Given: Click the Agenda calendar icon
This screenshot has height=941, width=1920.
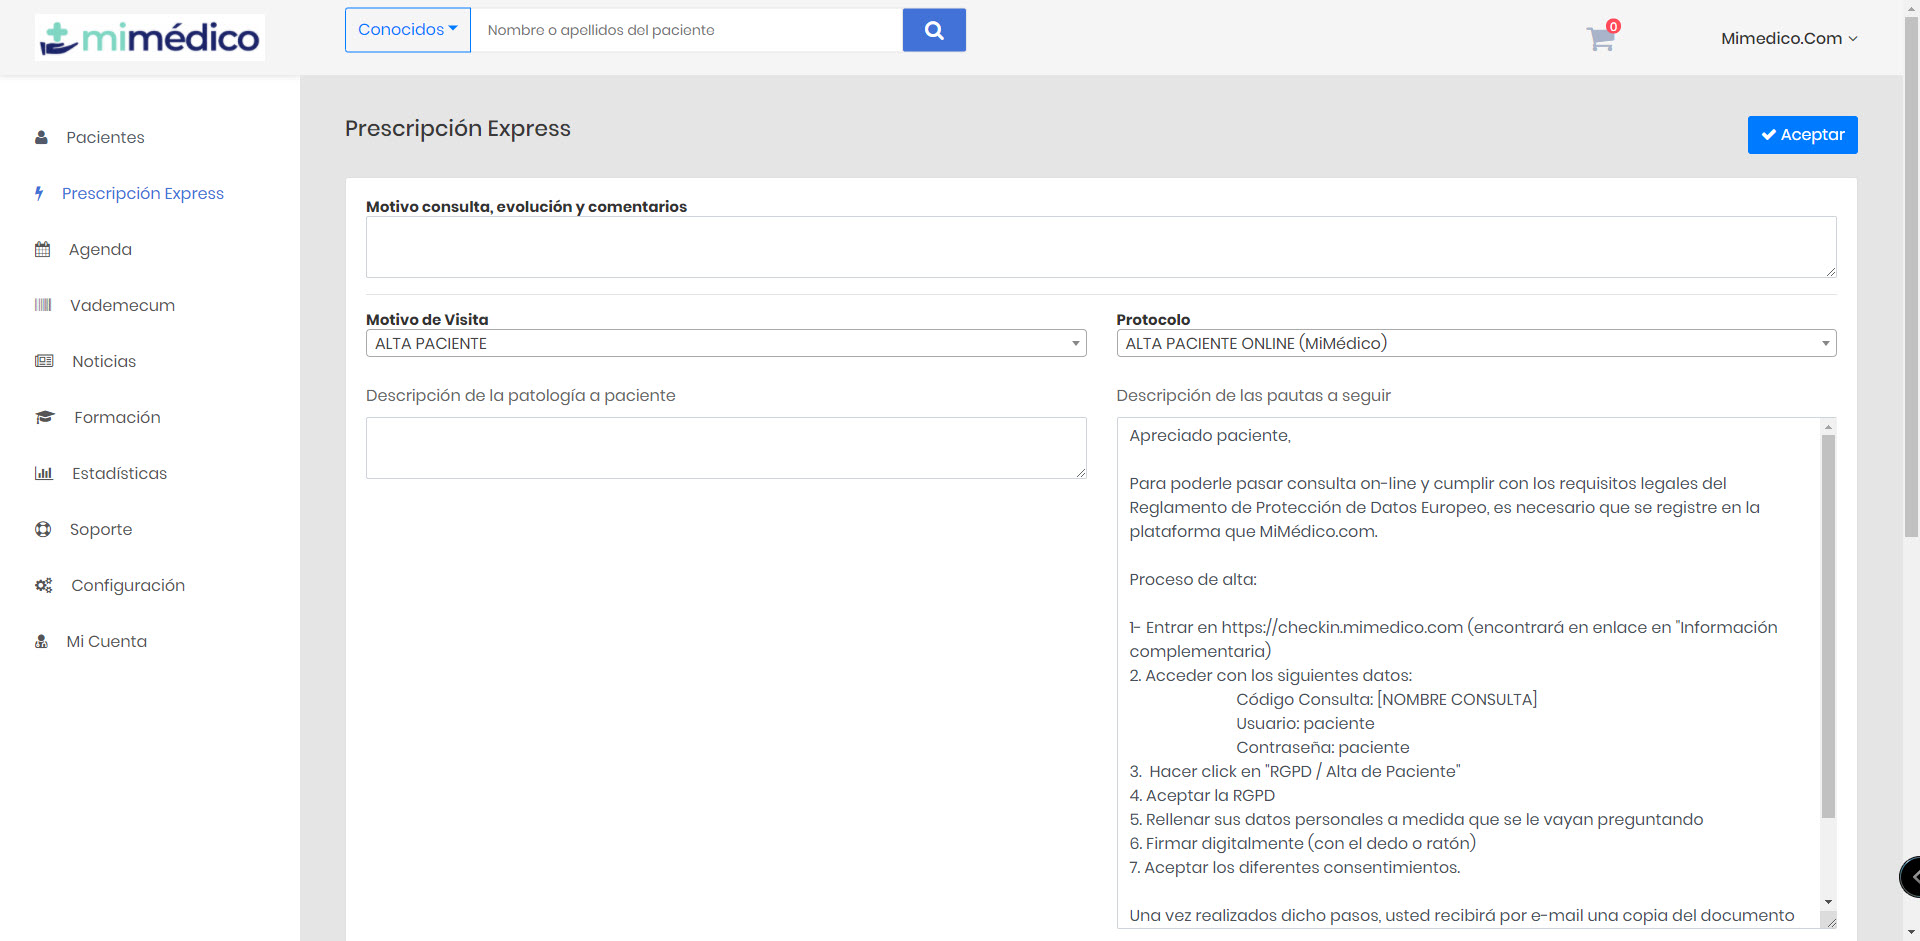Looking at the screenshot, I should click(42, 249).
